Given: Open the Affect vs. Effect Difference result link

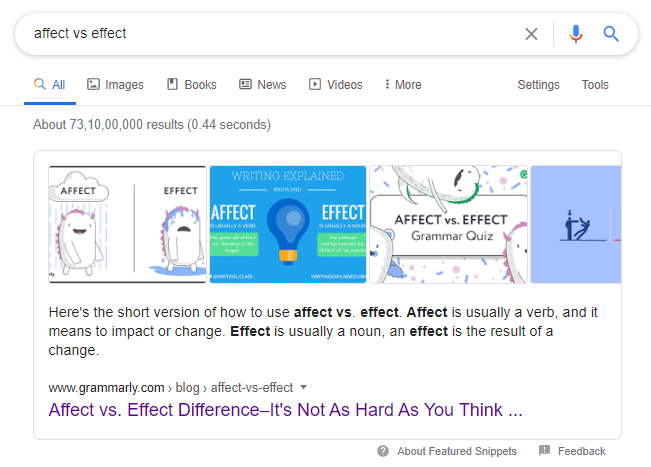Looking at the screenshot, I should tap(285, 410).
